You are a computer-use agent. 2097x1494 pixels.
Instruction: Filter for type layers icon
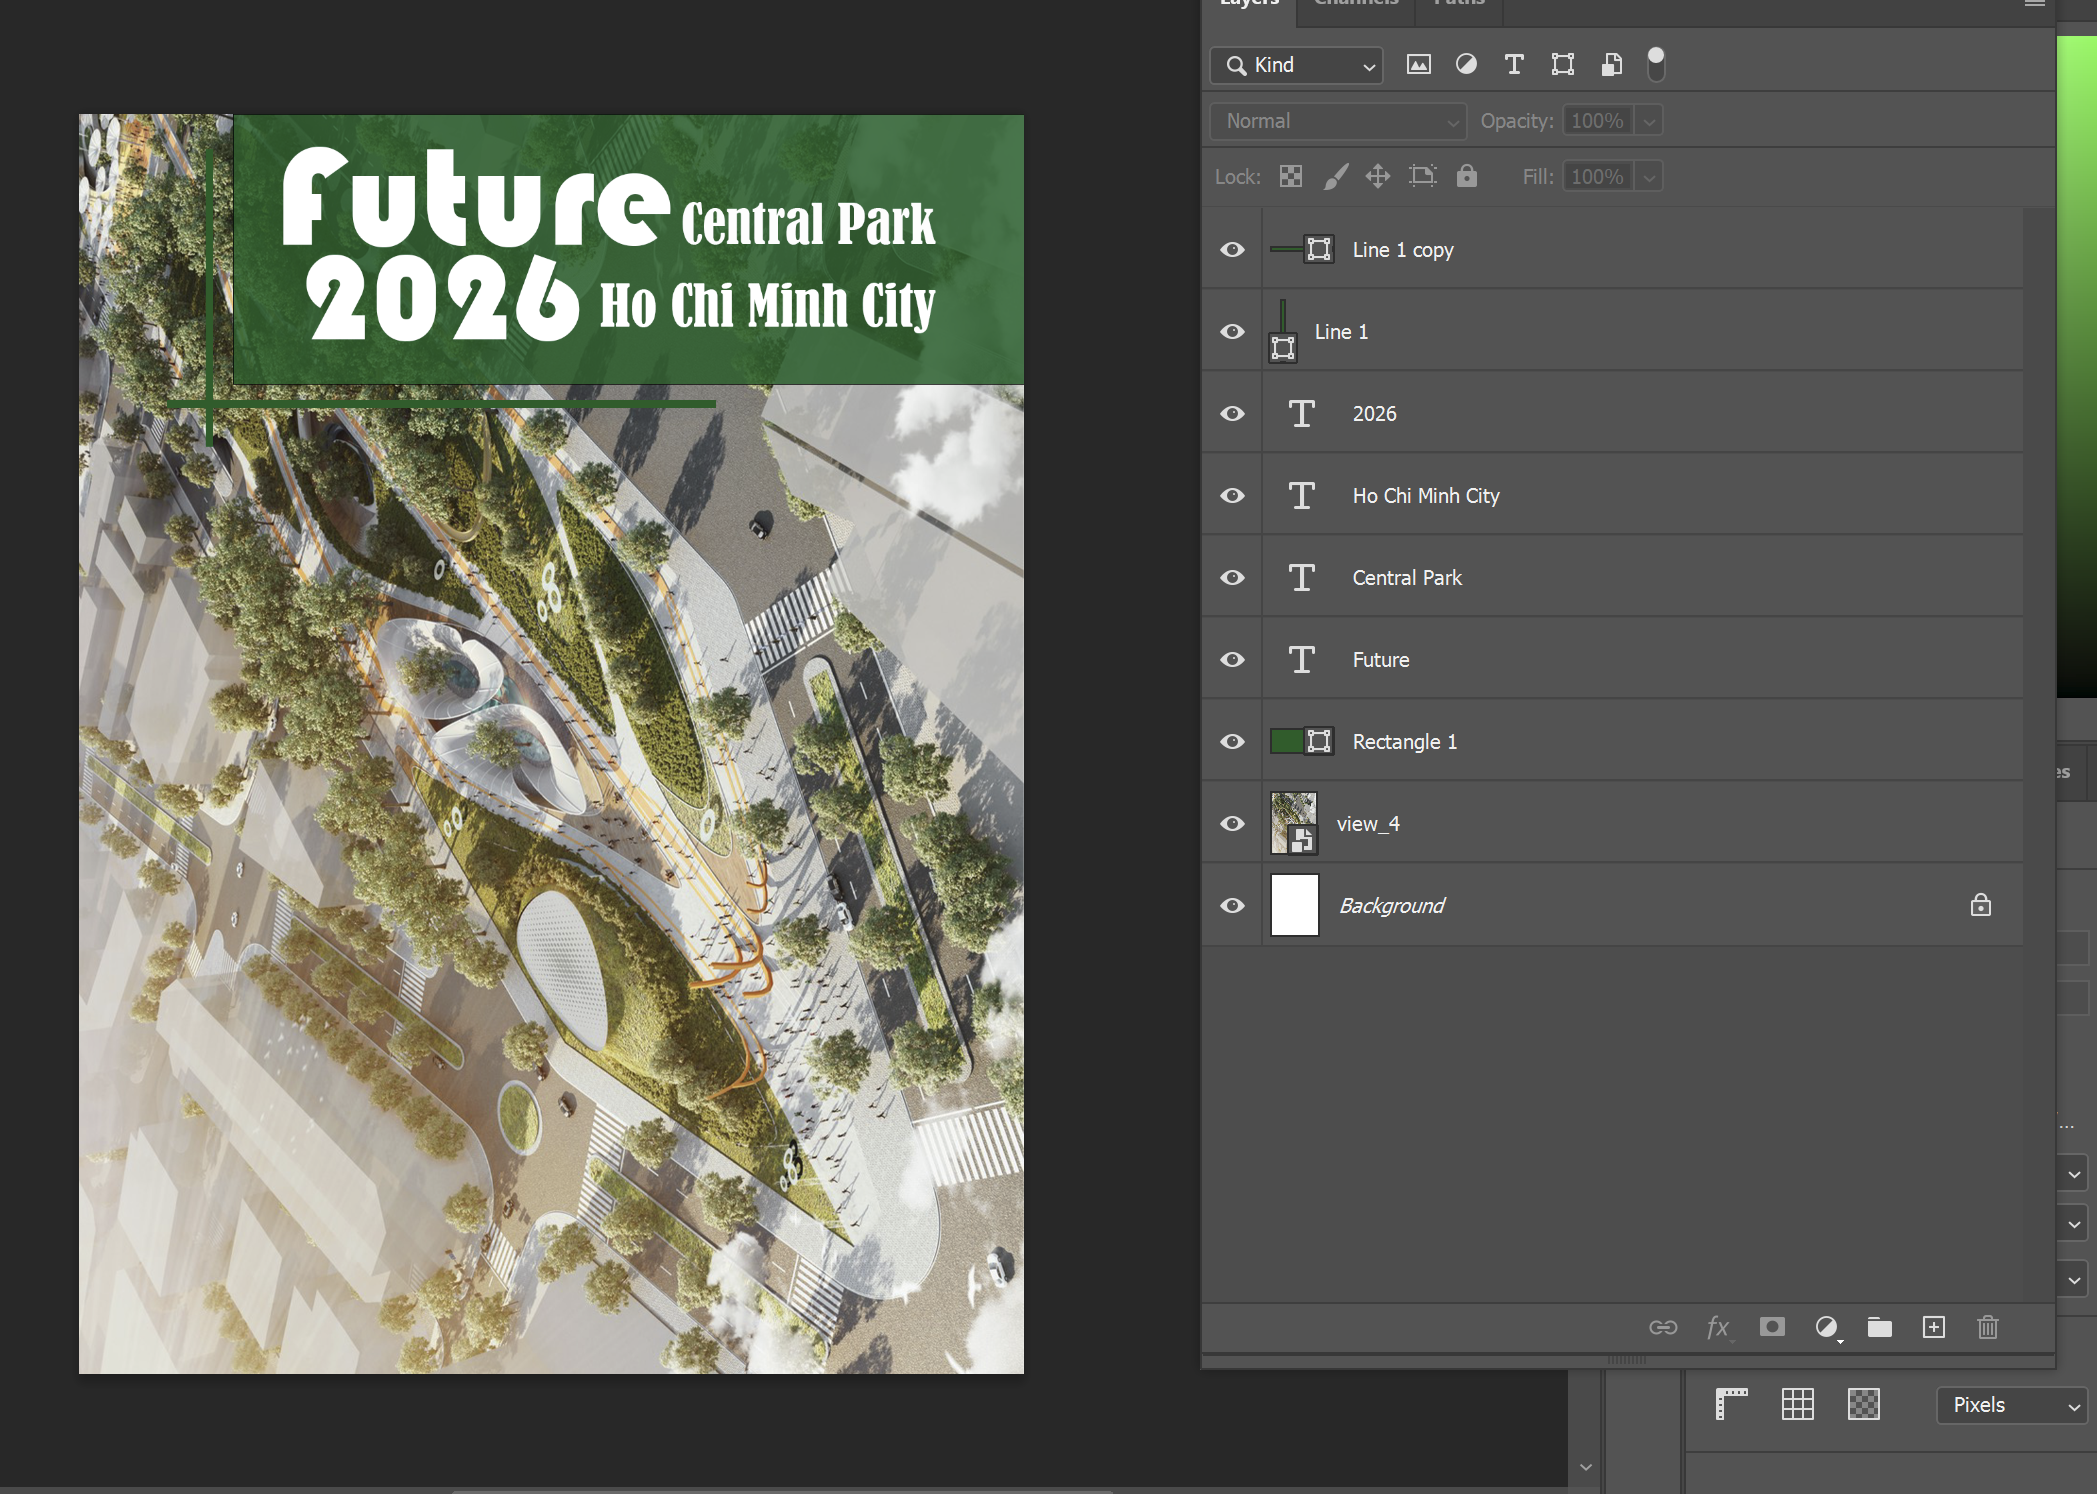[1514, 65]
